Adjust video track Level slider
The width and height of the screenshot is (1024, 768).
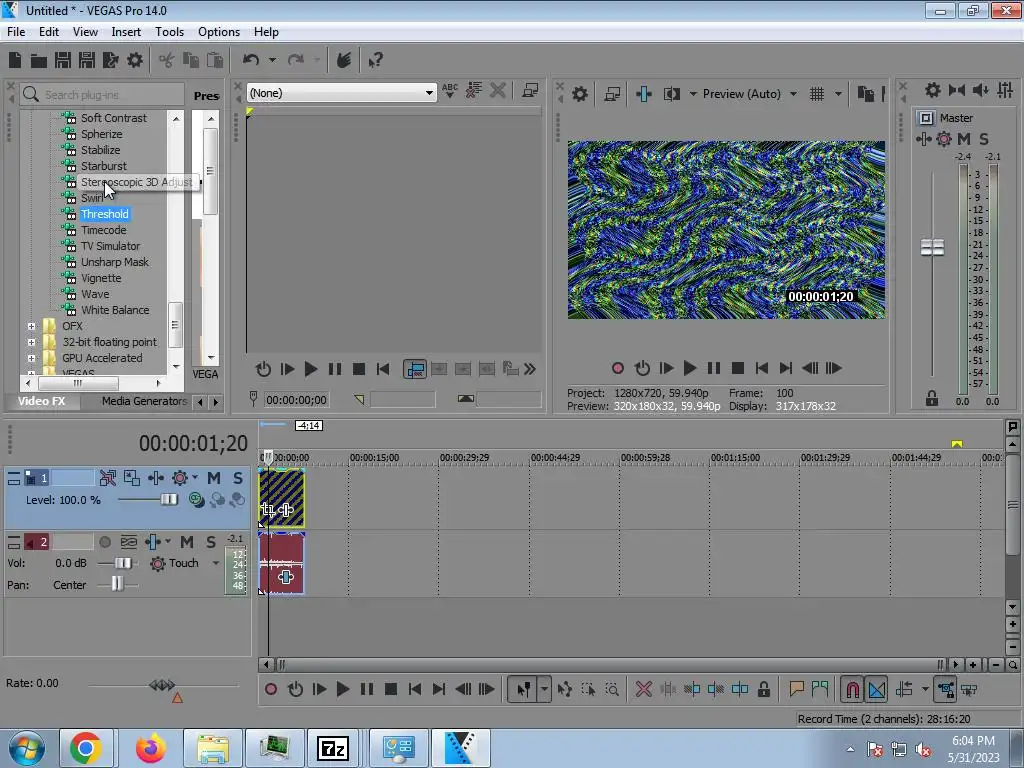[168, 500]
